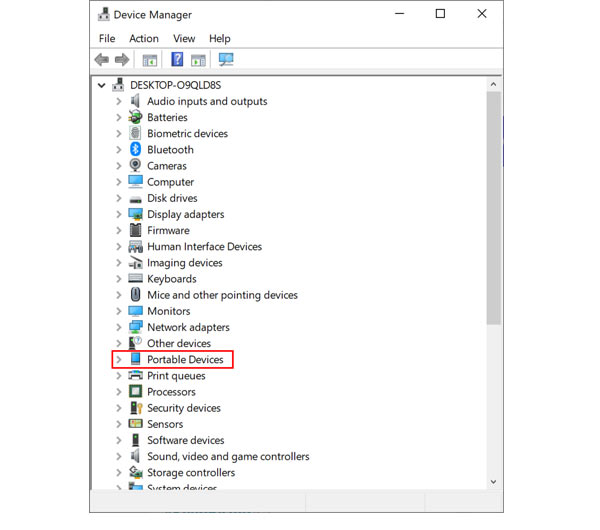Expand the Portable Devices category
The image size is (600, 530).
point(119,360)
